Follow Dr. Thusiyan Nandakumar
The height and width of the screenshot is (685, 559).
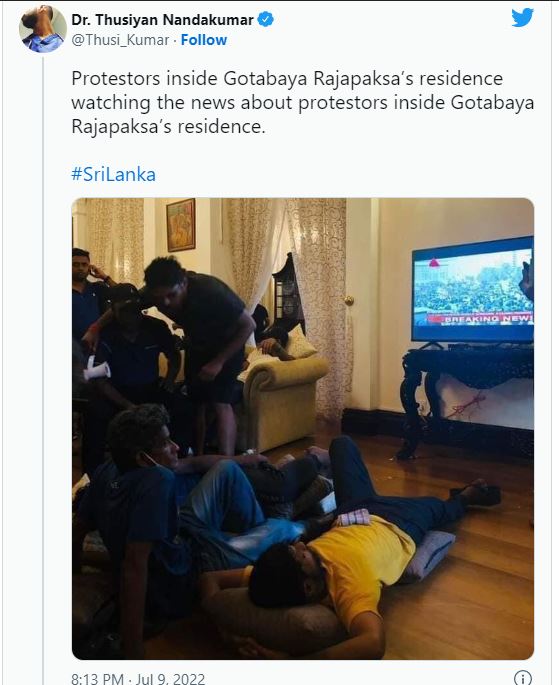[204, 40]
